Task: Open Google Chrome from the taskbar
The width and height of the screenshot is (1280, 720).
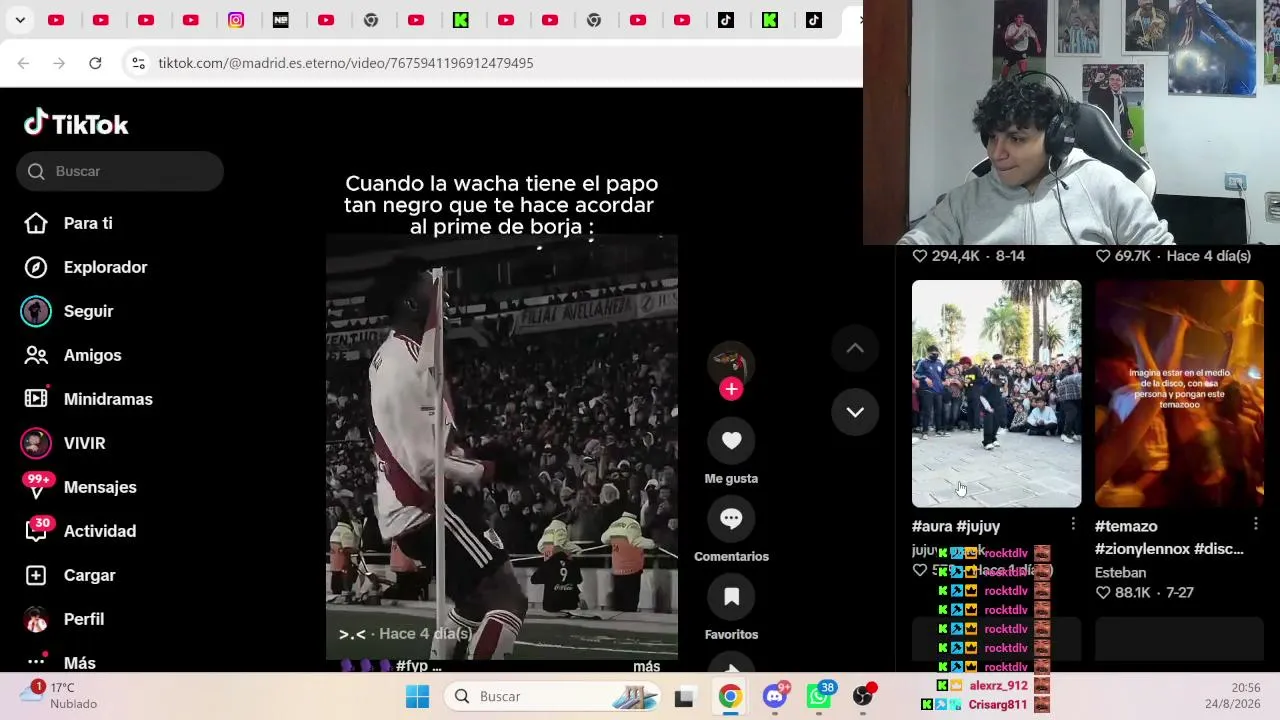Action: (730, 696)
